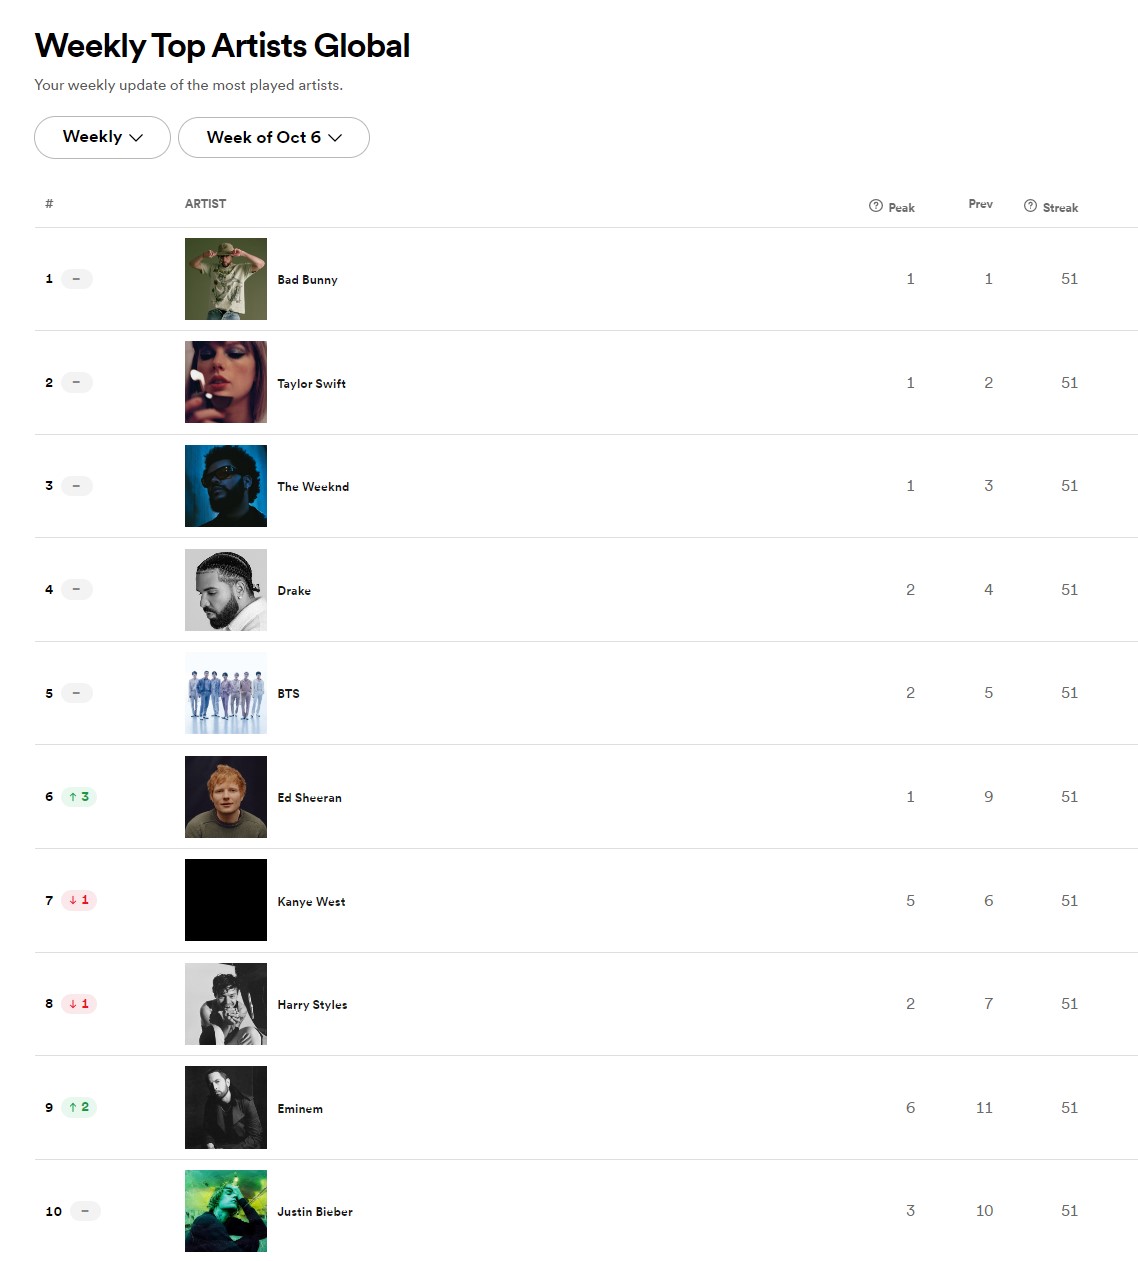The image size is (1138, 1261).
Task: Expand the chevron on the Weekly filter pill
Action: tap(137, 138)
